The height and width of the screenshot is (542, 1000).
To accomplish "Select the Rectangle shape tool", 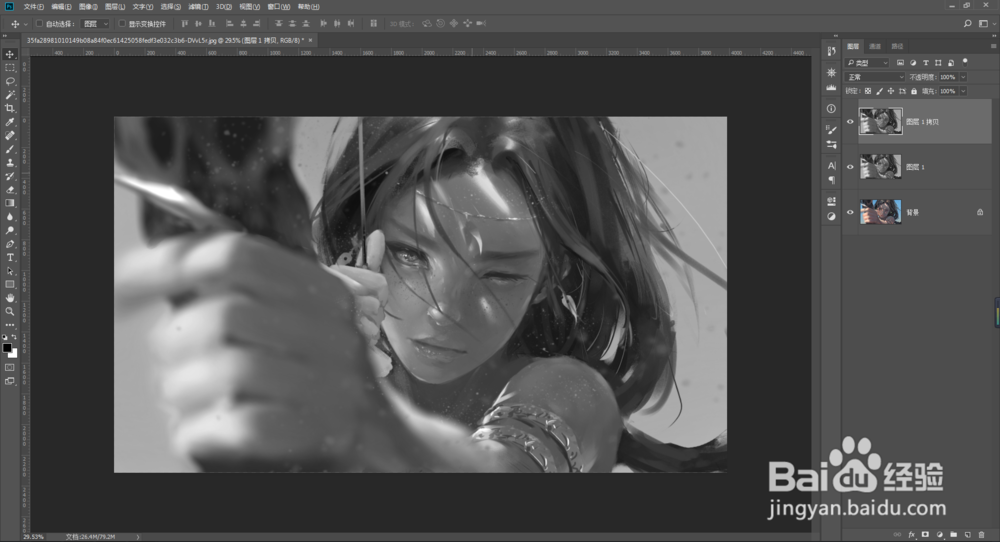I will (10, 284).
